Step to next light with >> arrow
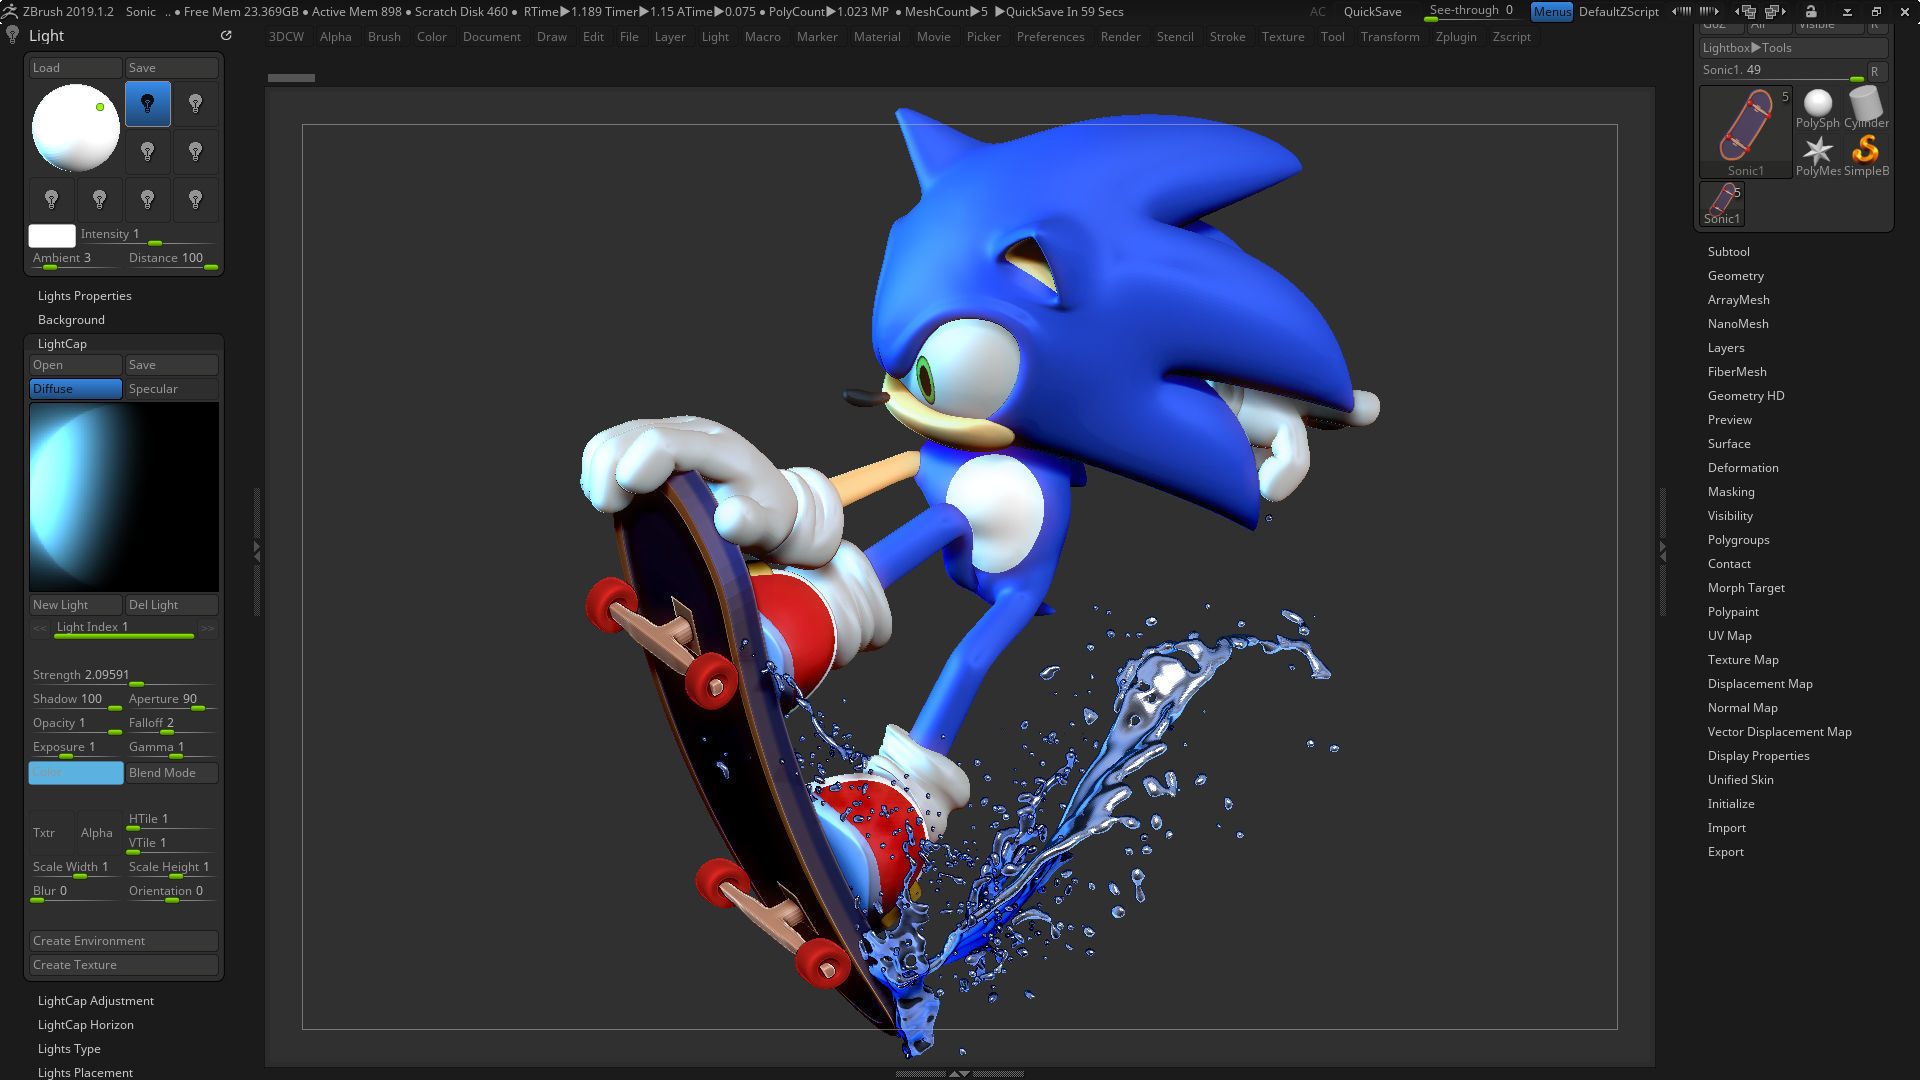Screen dimensions: 1920x1080 click(x=207, y=628)
